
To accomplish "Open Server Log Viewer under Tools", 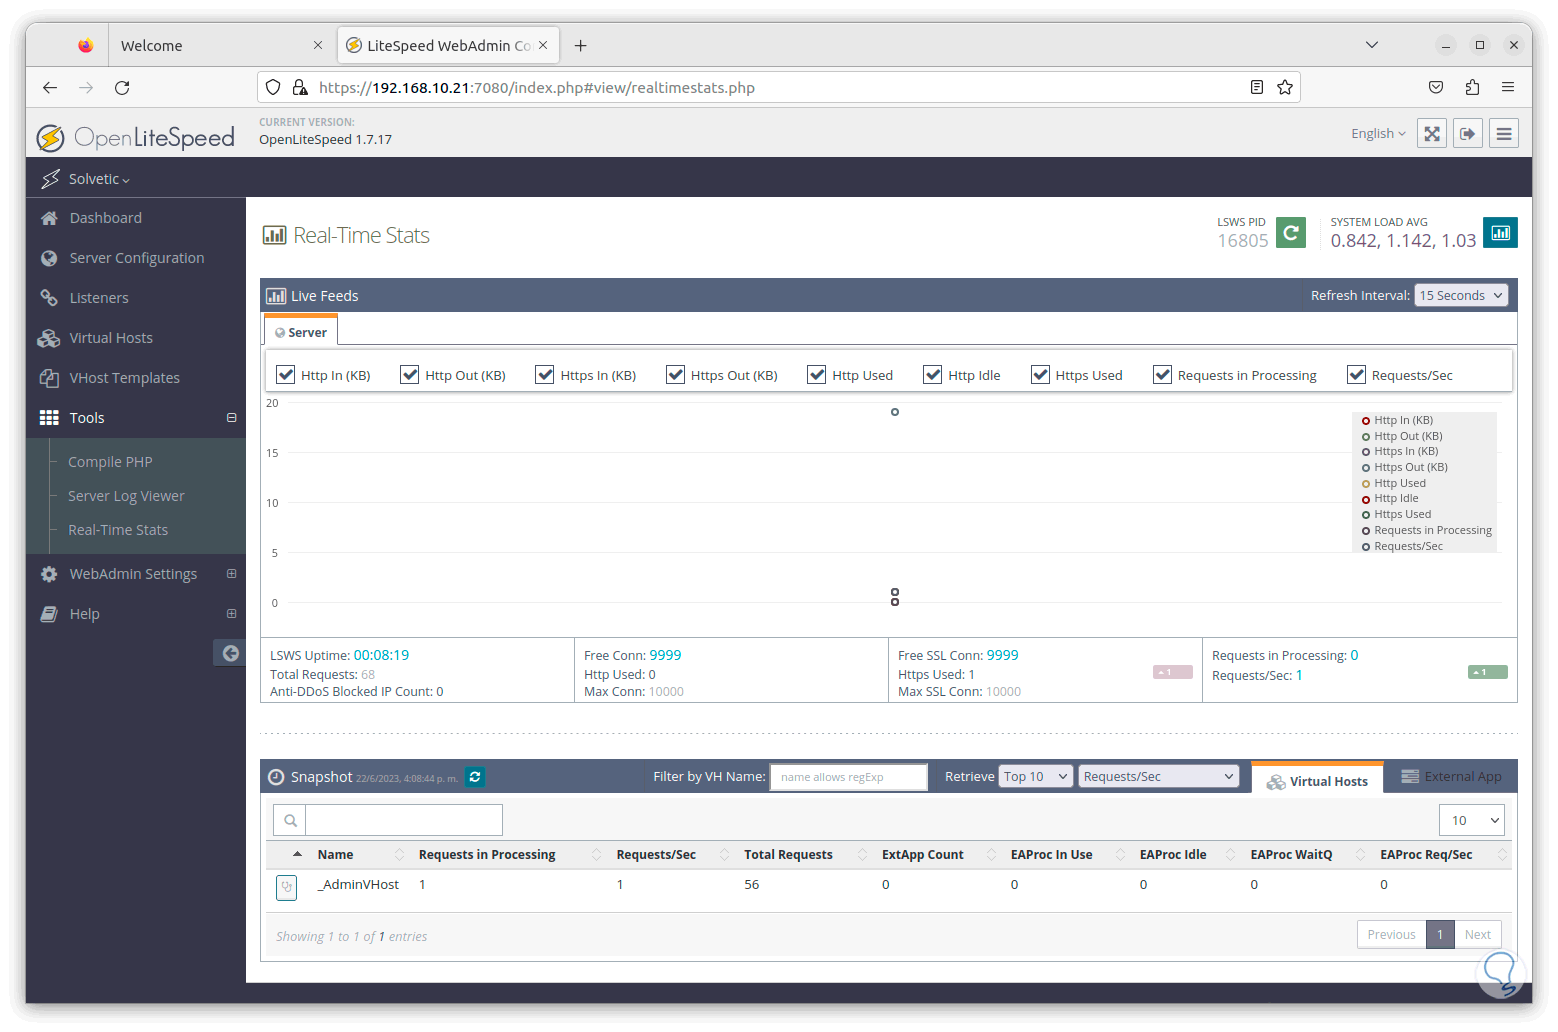I will pyautogui.click(x=126, y=496).
